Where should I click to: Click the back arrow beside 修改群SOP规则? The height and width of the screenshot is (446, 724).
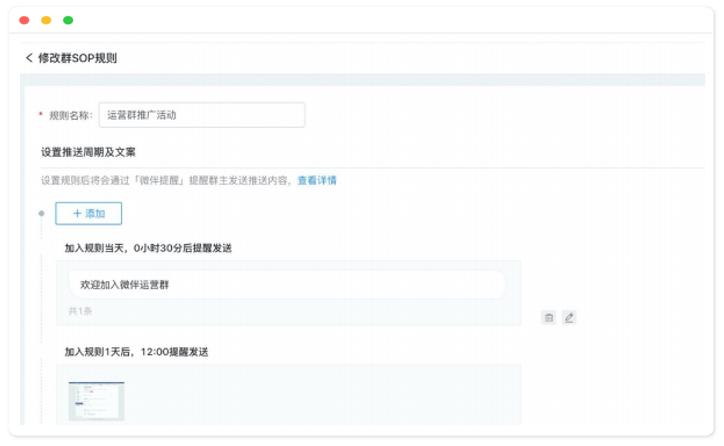pos(29,58)
